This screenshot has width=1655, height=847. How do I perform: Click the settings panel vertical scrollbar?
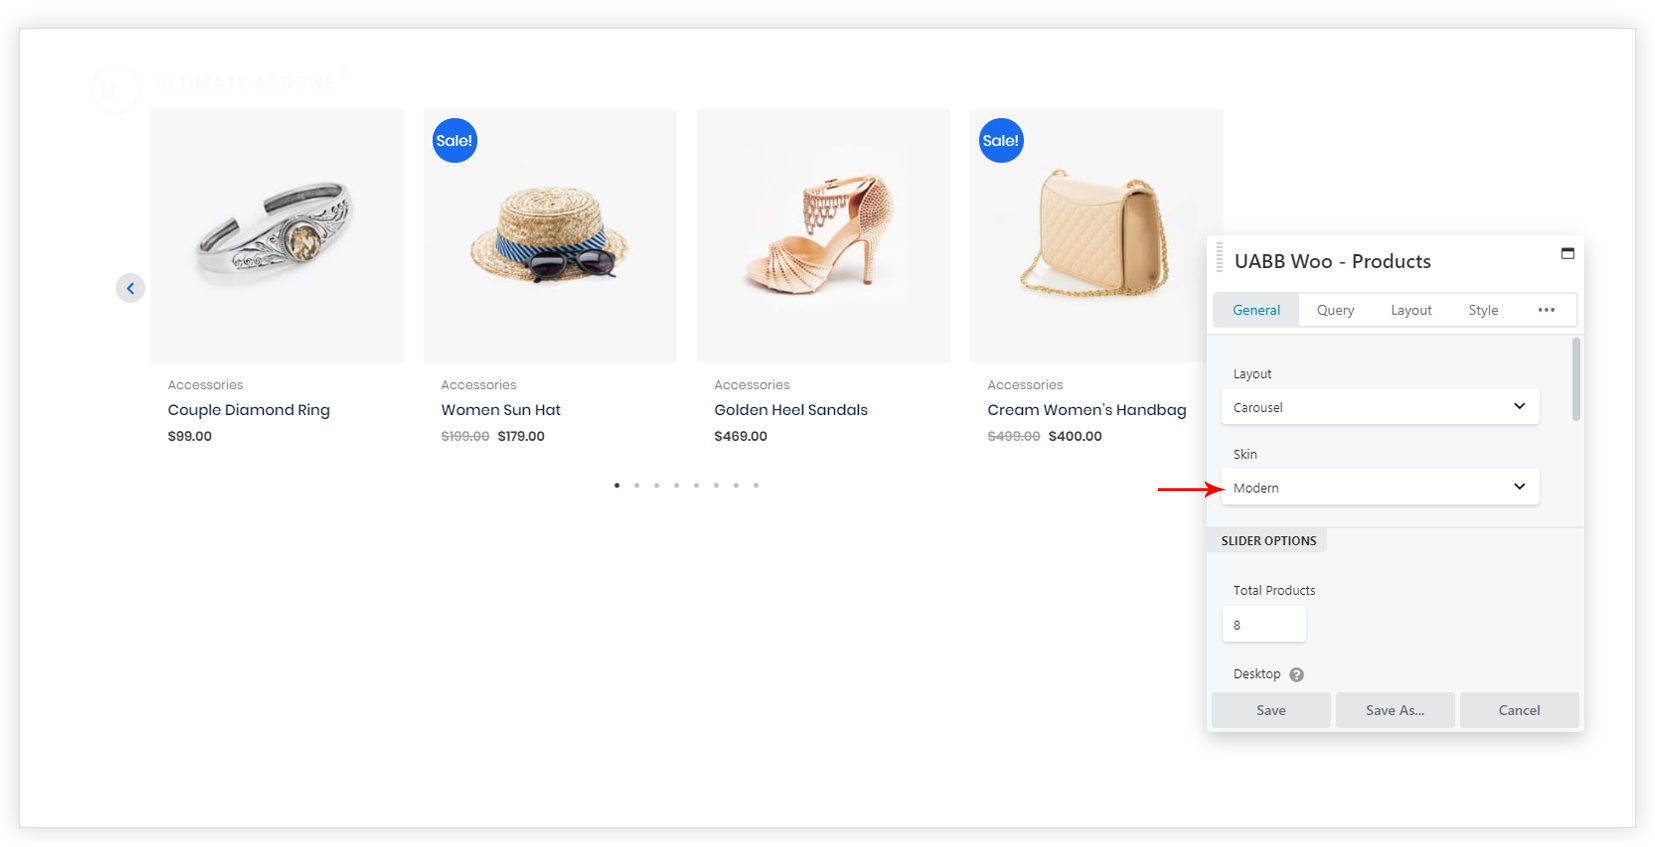pos(1576,380)
